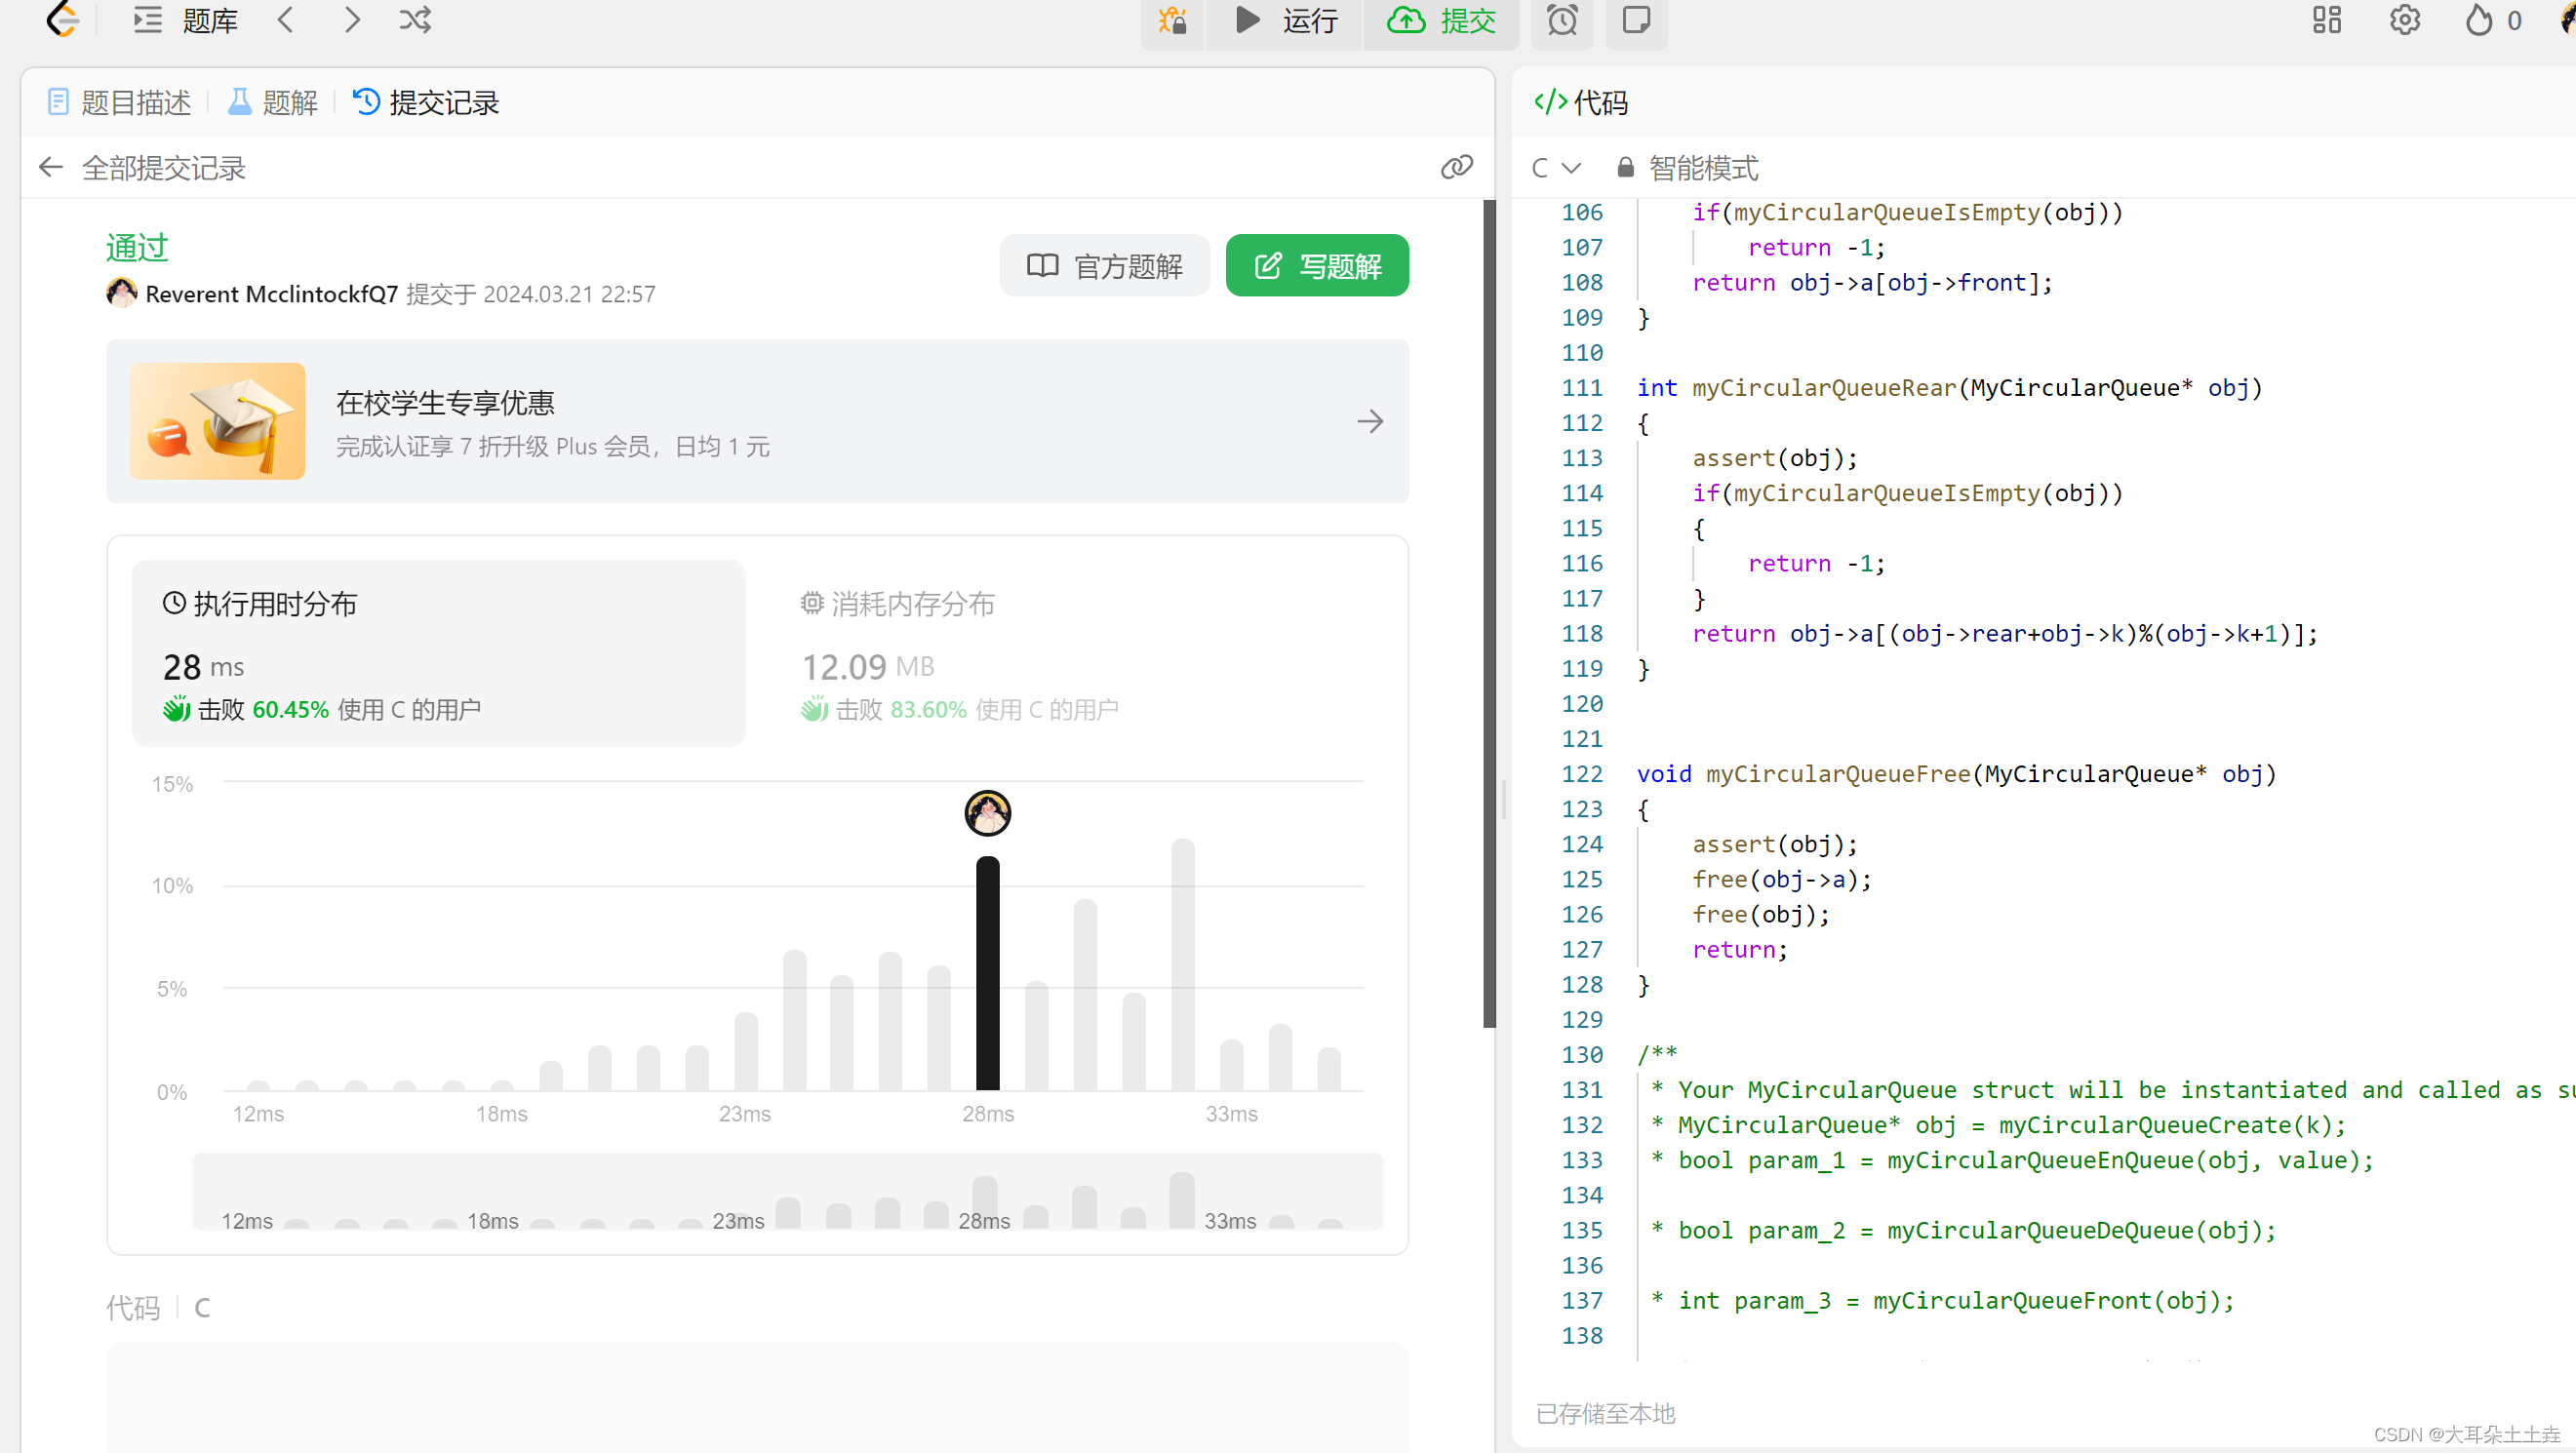
Task: Click the 提交记录 history clock icon
Action: point(366,101)
